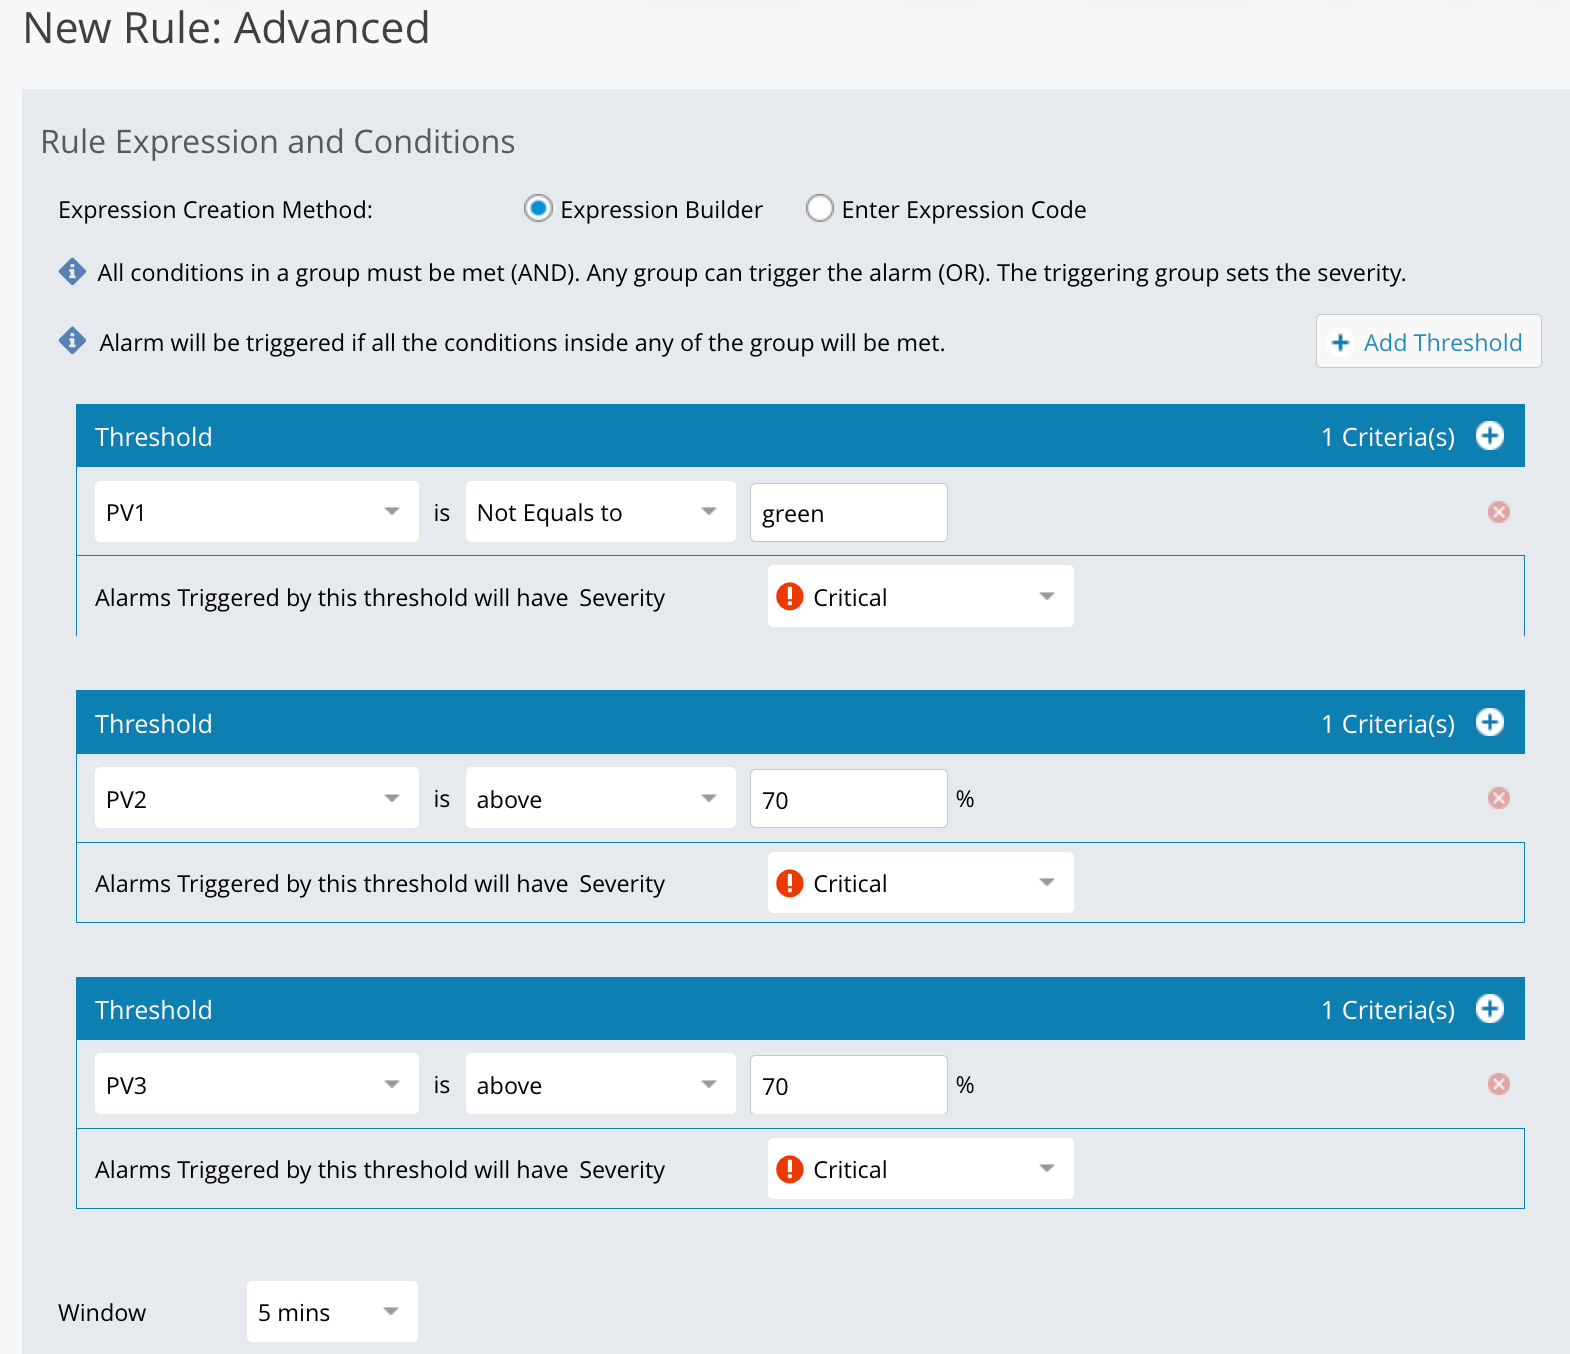The image size is (1570, 1354).
Task: Remove the PV3 criteria row
Action: click(x=1498, y=1084)
